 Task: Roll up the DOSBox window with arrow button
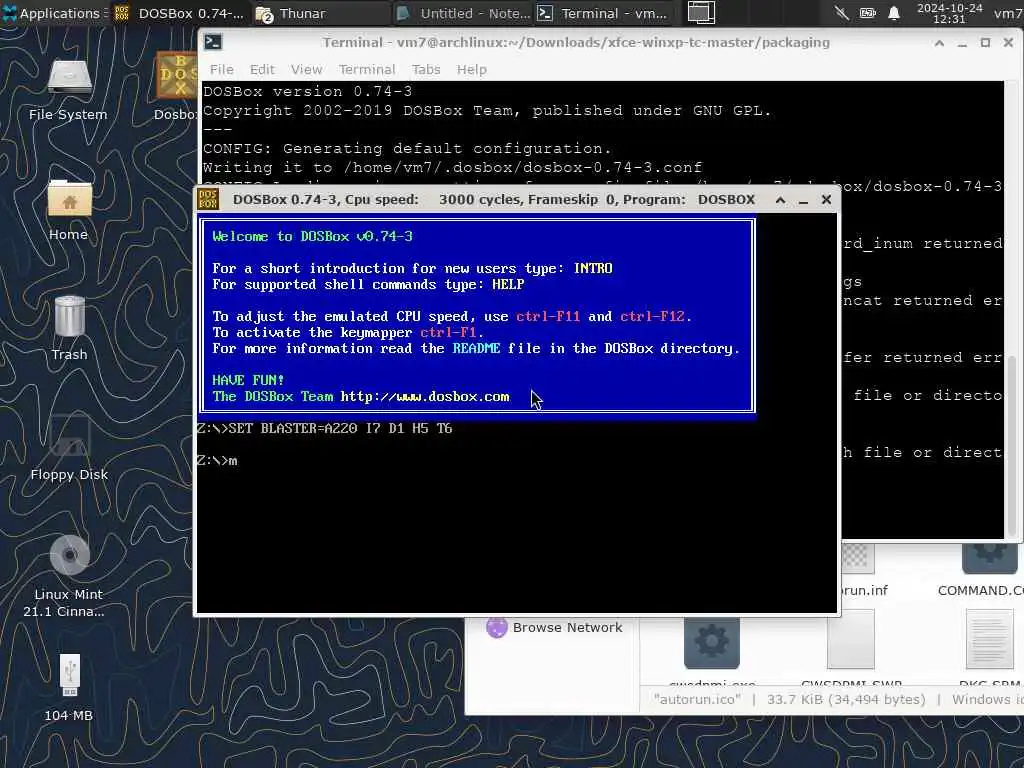pos(780,200)
